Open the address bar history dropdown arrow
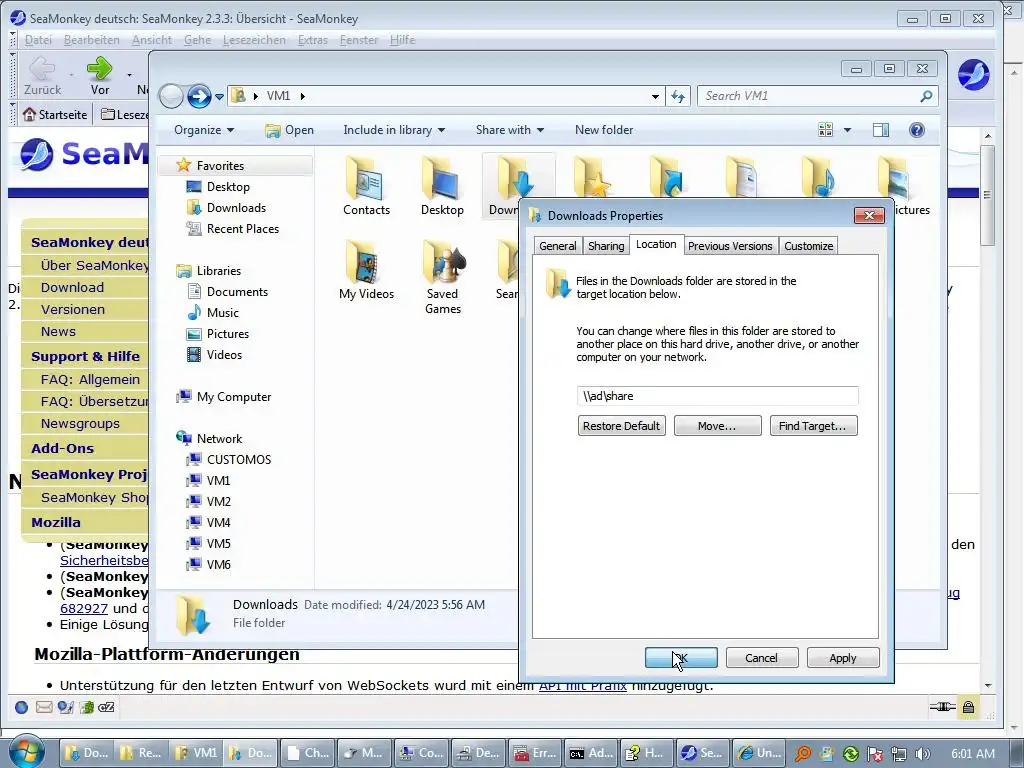 coord(655,97)
